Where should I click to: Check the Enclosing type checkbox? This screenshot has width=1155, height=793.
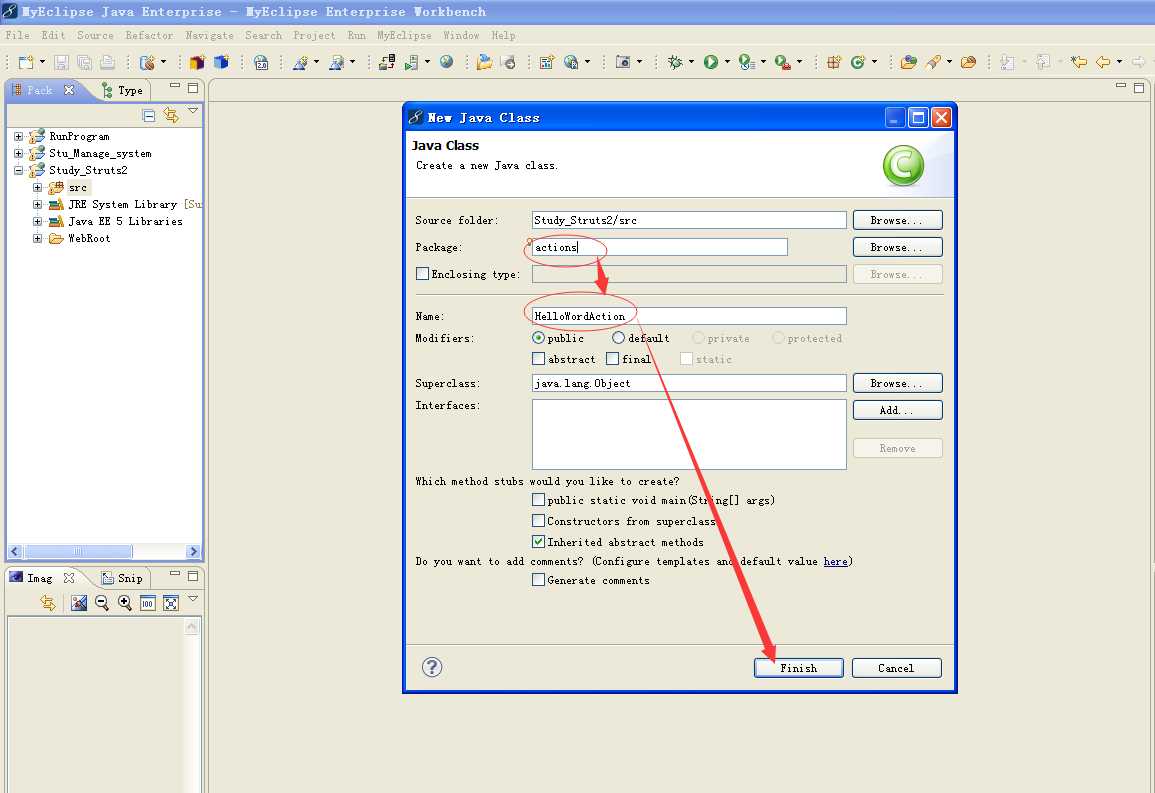[422, 274]
